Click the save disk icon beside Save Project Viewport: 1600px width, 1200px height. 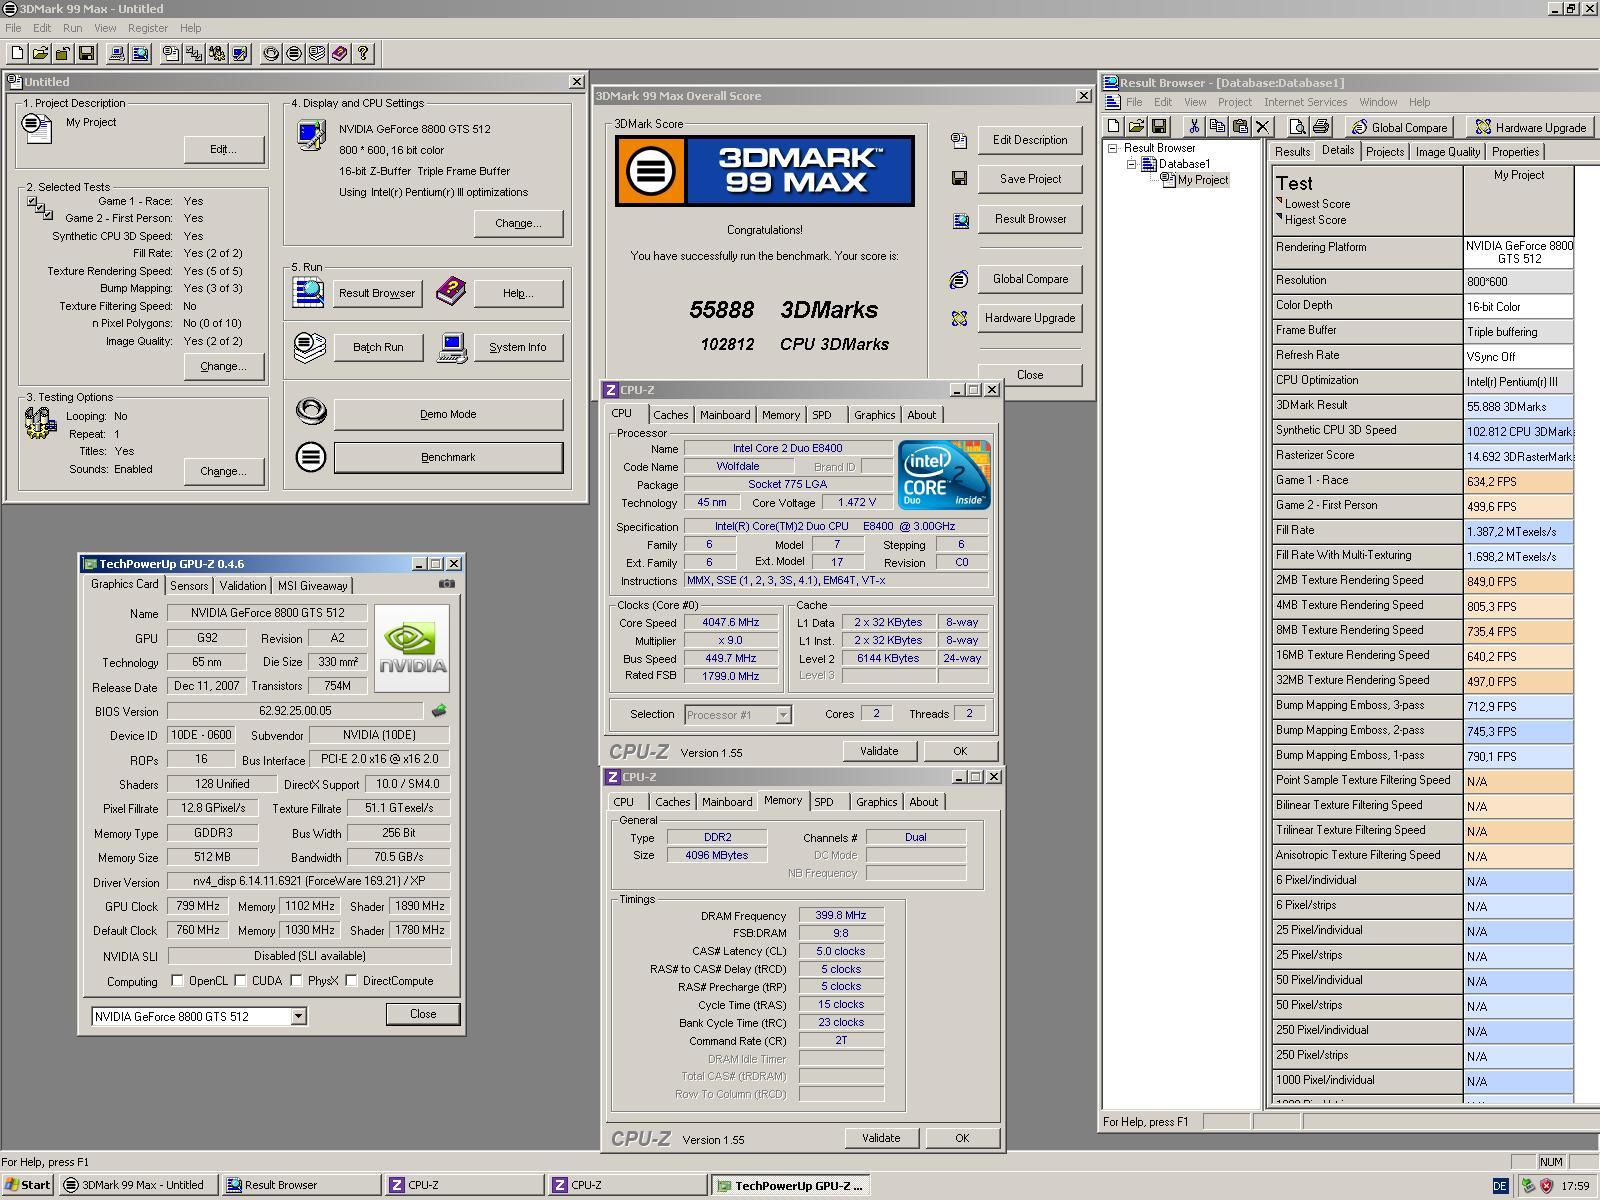coord(959,179)
